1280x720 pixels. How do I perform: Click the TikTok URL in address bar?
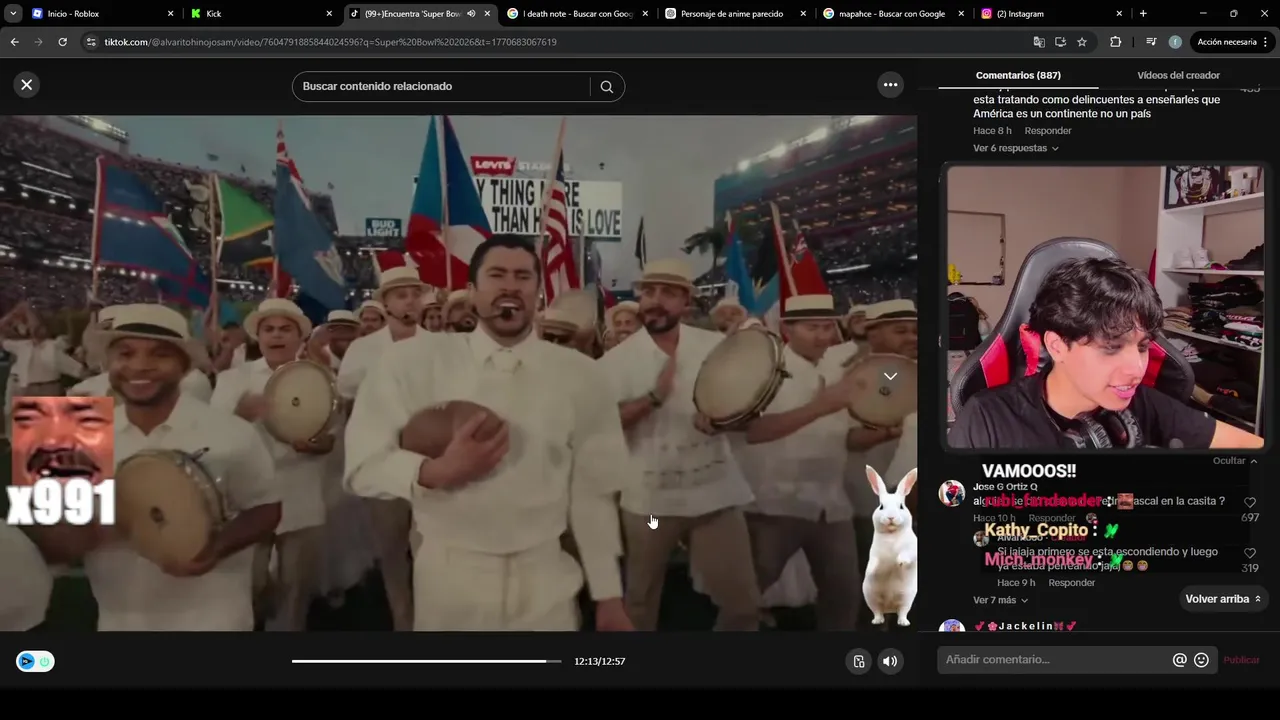(330, 42)
